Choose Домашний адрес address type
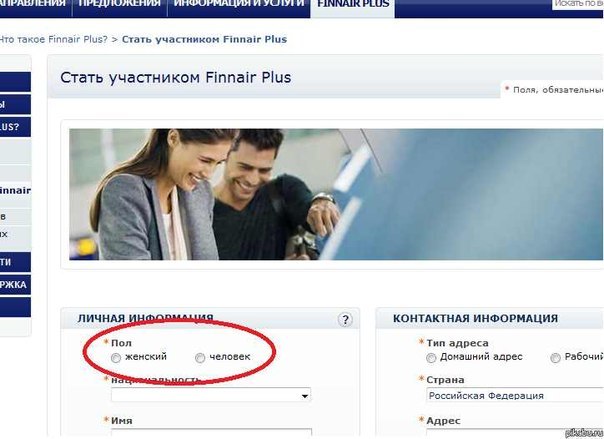 (431, 358)
